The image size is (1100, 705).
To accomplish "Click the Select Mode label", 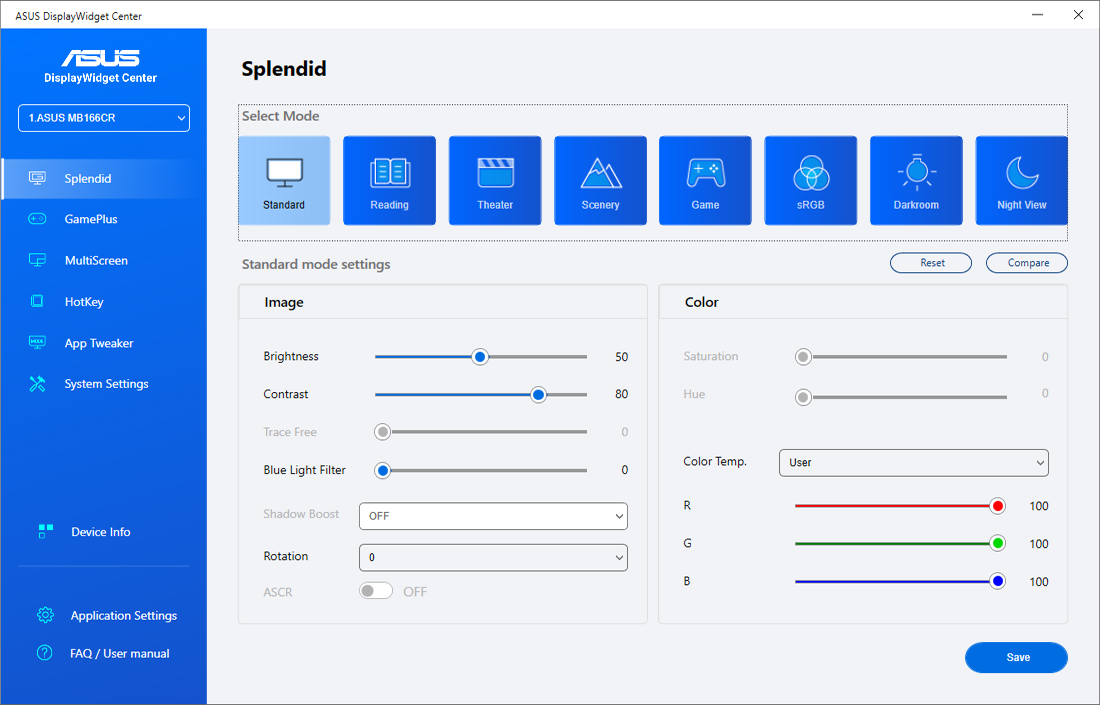I will tap(281, 116).
